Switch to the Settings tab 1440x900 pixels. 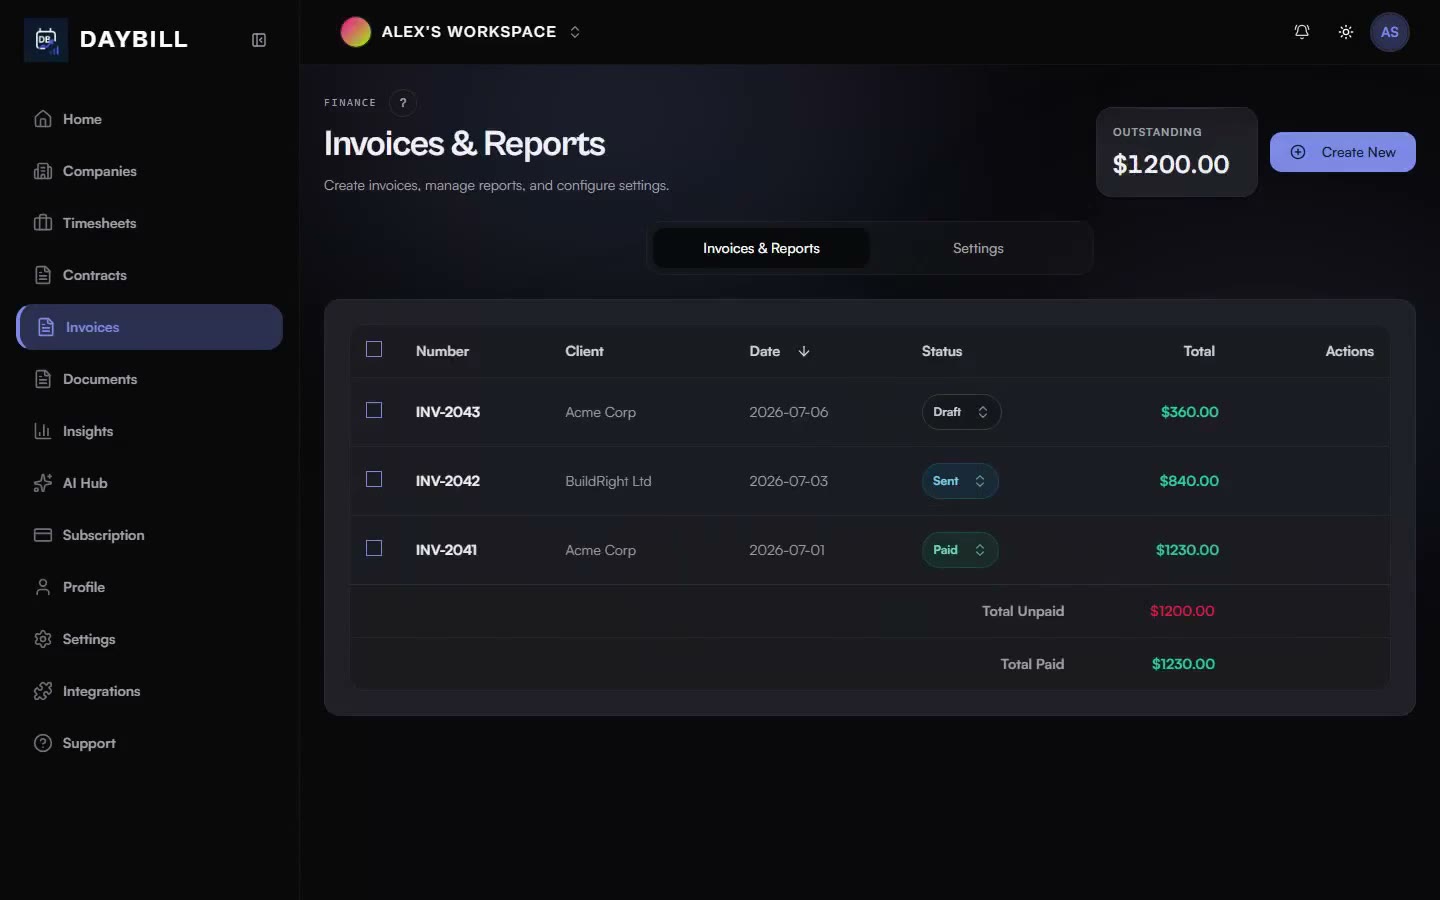978,248
